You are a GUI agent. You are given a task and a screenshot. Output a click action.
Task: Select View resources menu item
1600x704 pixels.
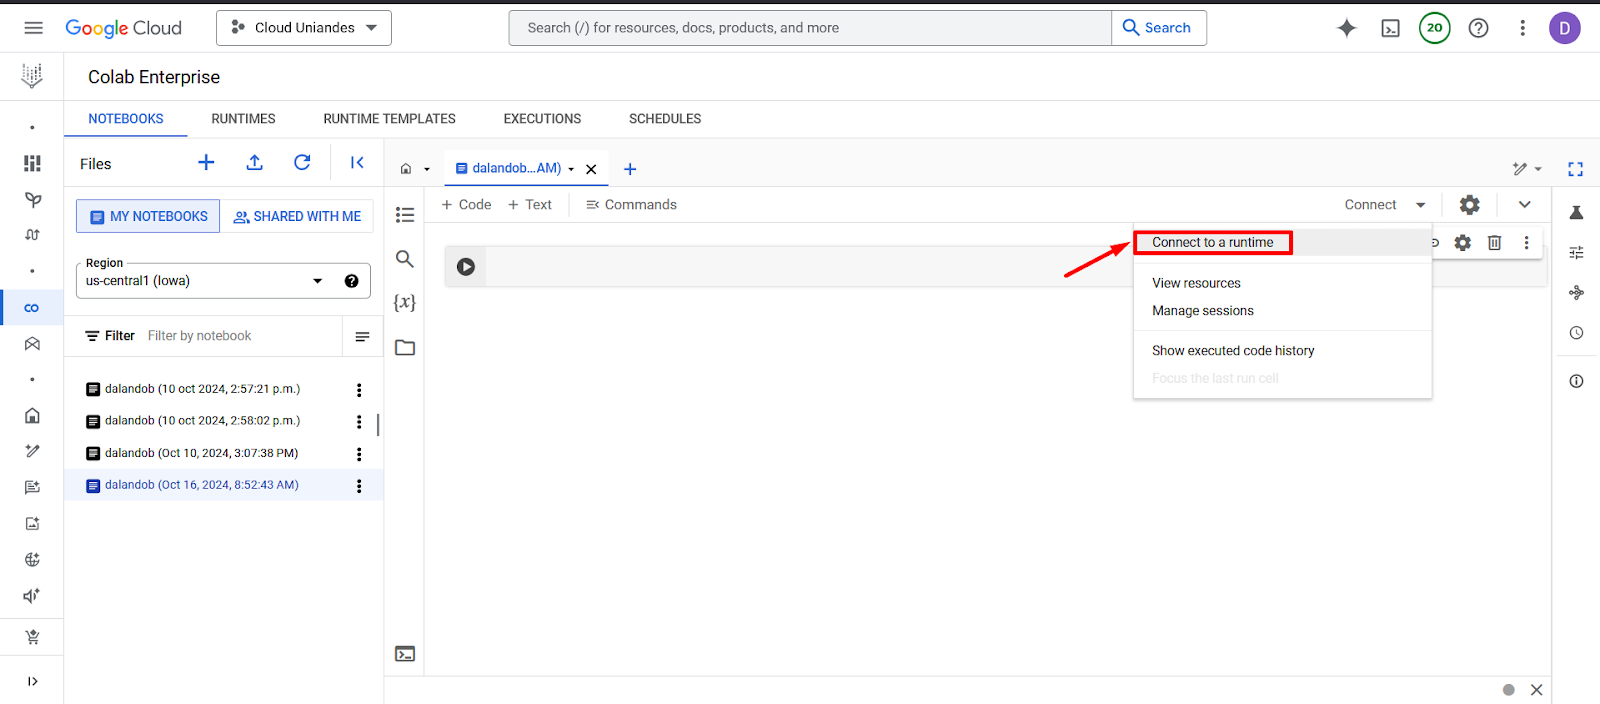[1282, 283]
